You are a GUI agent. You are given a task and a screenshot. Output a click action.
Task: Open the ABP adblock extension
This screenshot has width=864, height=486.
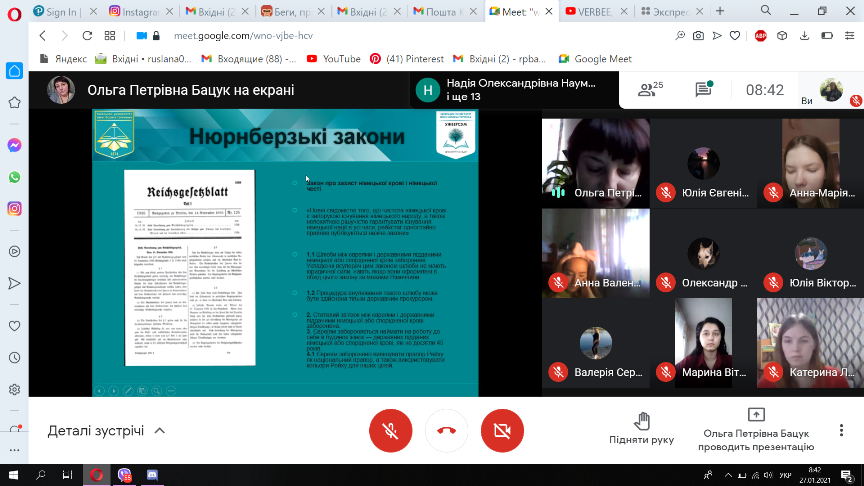point(760,36)
